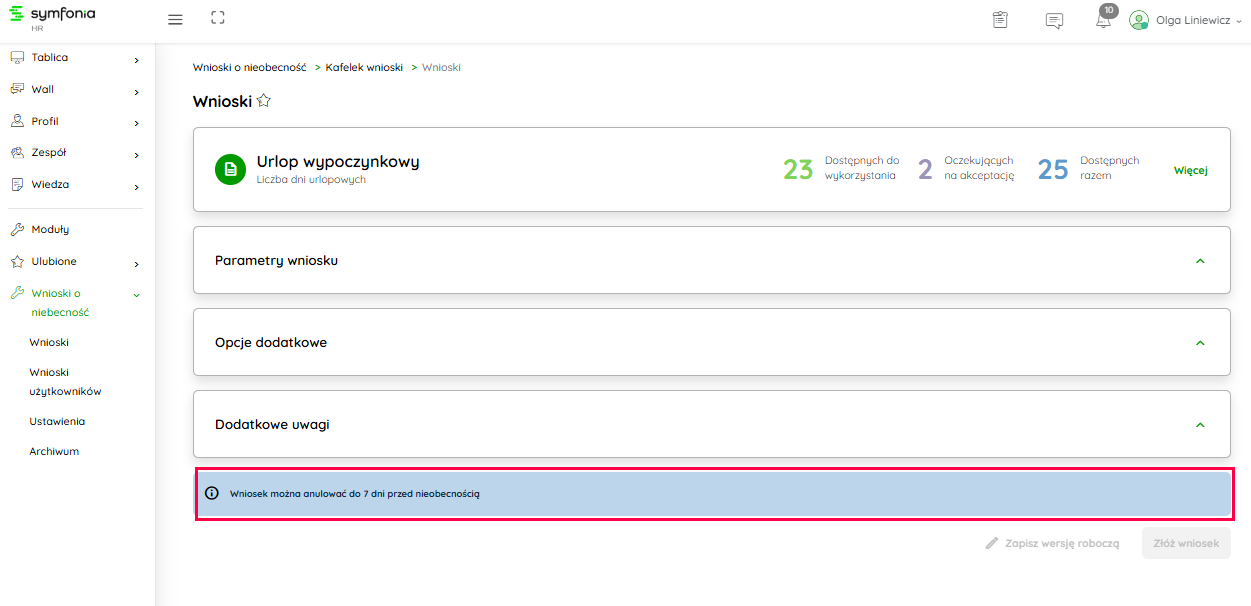Image resolution: width=1251 pixels, height=606 pixels.
Task: Go to Kafelek wnioski breadcrumb
Action: [364, 67]
